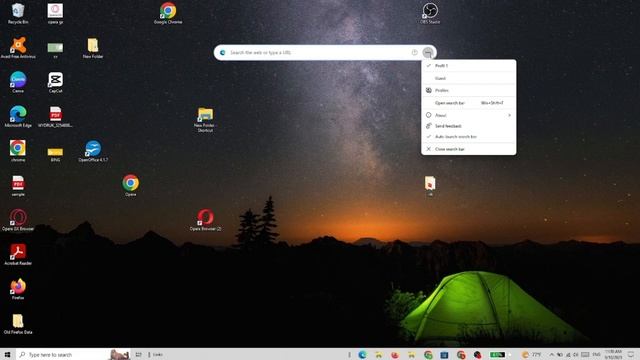Image resolution: width=640 pixels, height=360 pixels.
Task: Open the Opera GX Browser shortcut
Action: click(x=18, y=220)
